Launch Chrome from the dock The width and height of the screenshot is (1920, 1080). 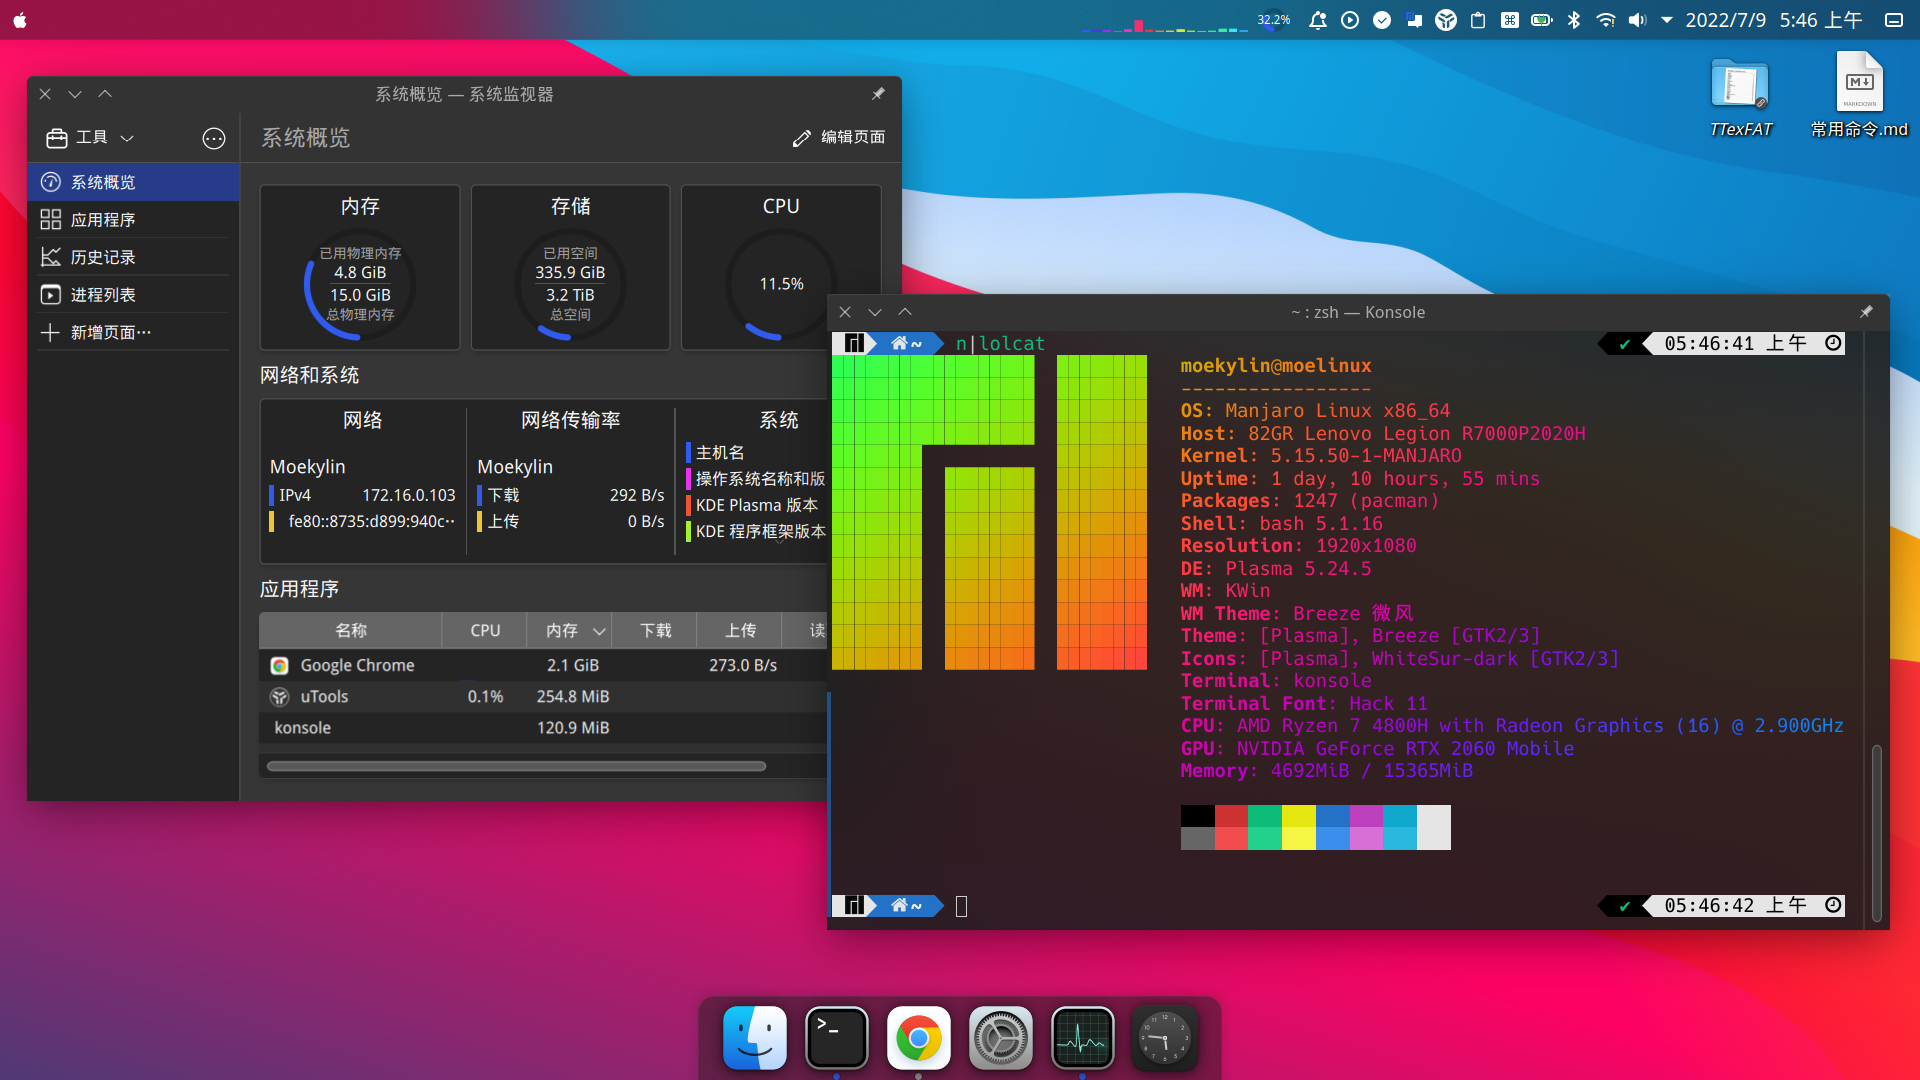[x=918, y=1038]
